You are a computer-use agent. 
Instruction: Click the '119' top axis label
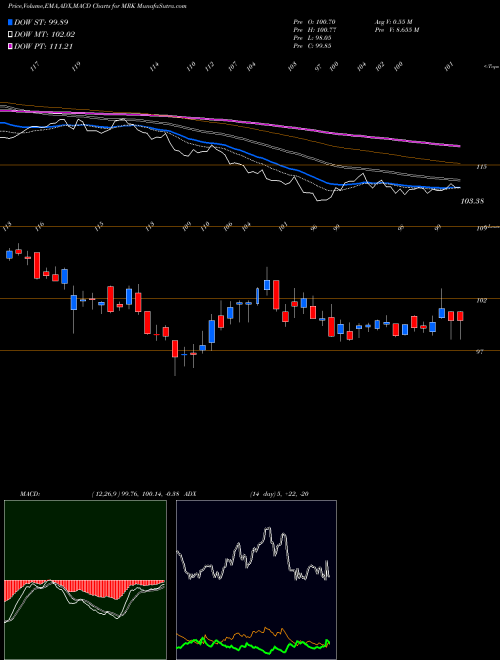click(76, 66)
